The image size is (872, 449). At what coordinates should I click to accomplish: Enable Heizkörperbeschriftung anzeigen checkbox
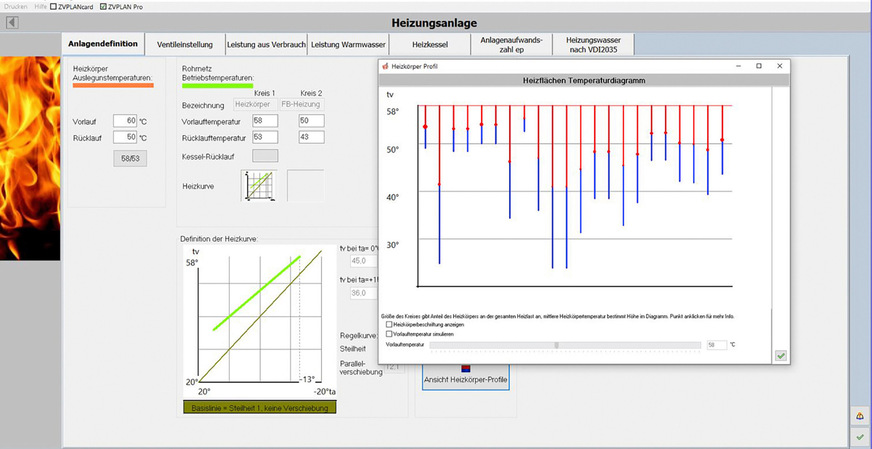[x=389, y=324]
